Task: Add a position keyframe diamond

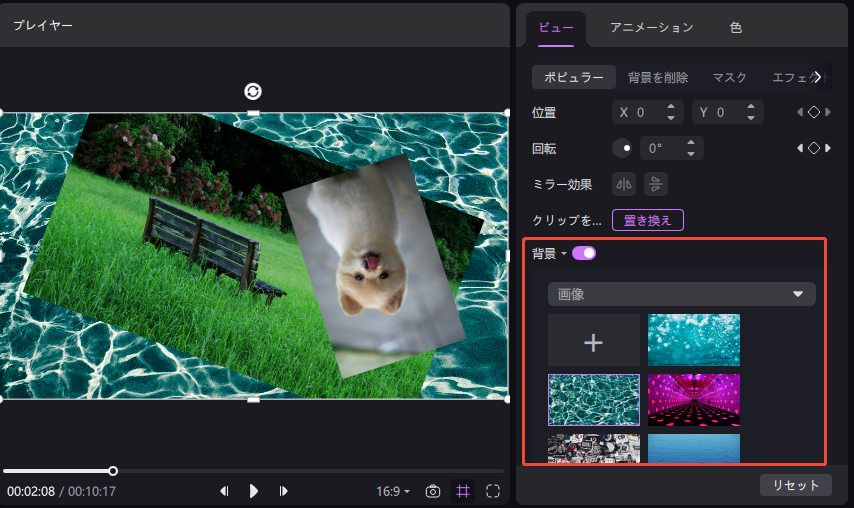Action: [814, 112]
